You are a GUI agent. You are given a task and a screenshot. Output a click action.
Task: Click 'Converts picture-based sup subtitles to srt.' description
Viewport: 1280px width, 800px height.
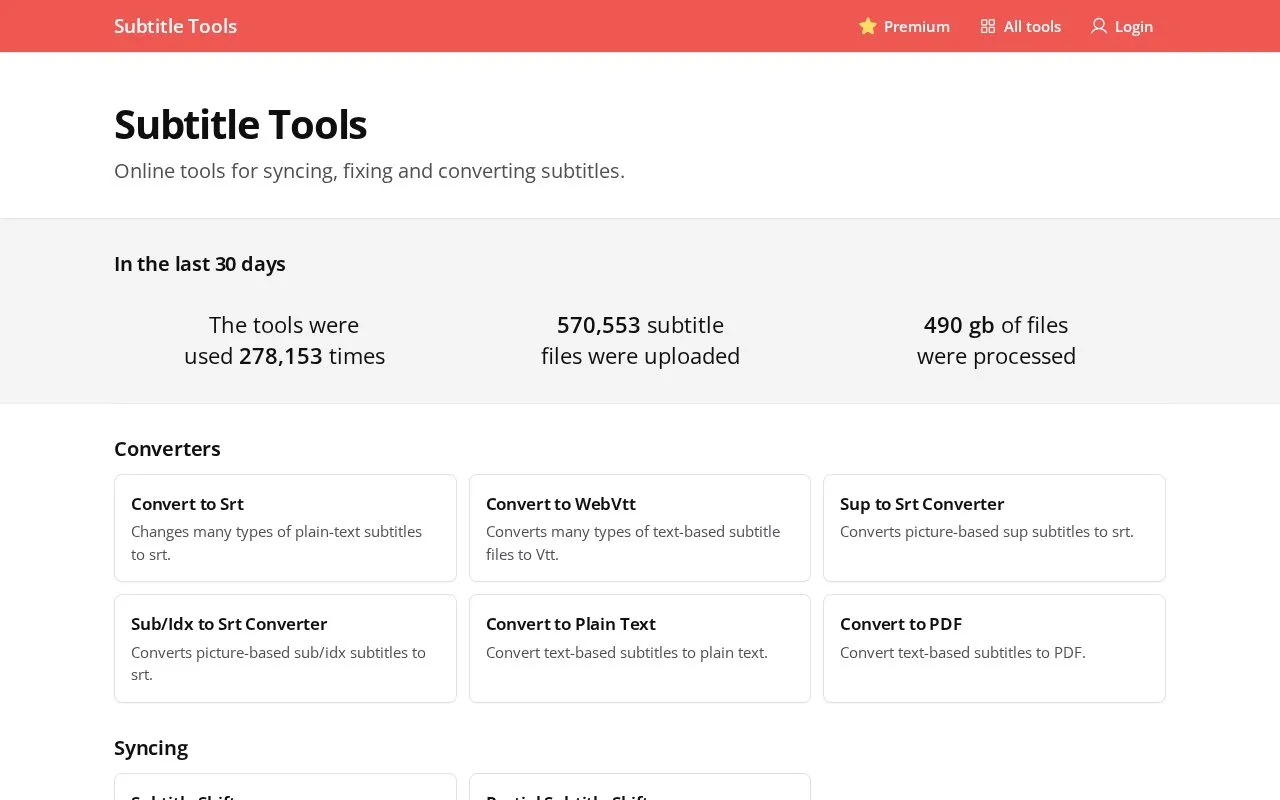(x=987, y=532)
